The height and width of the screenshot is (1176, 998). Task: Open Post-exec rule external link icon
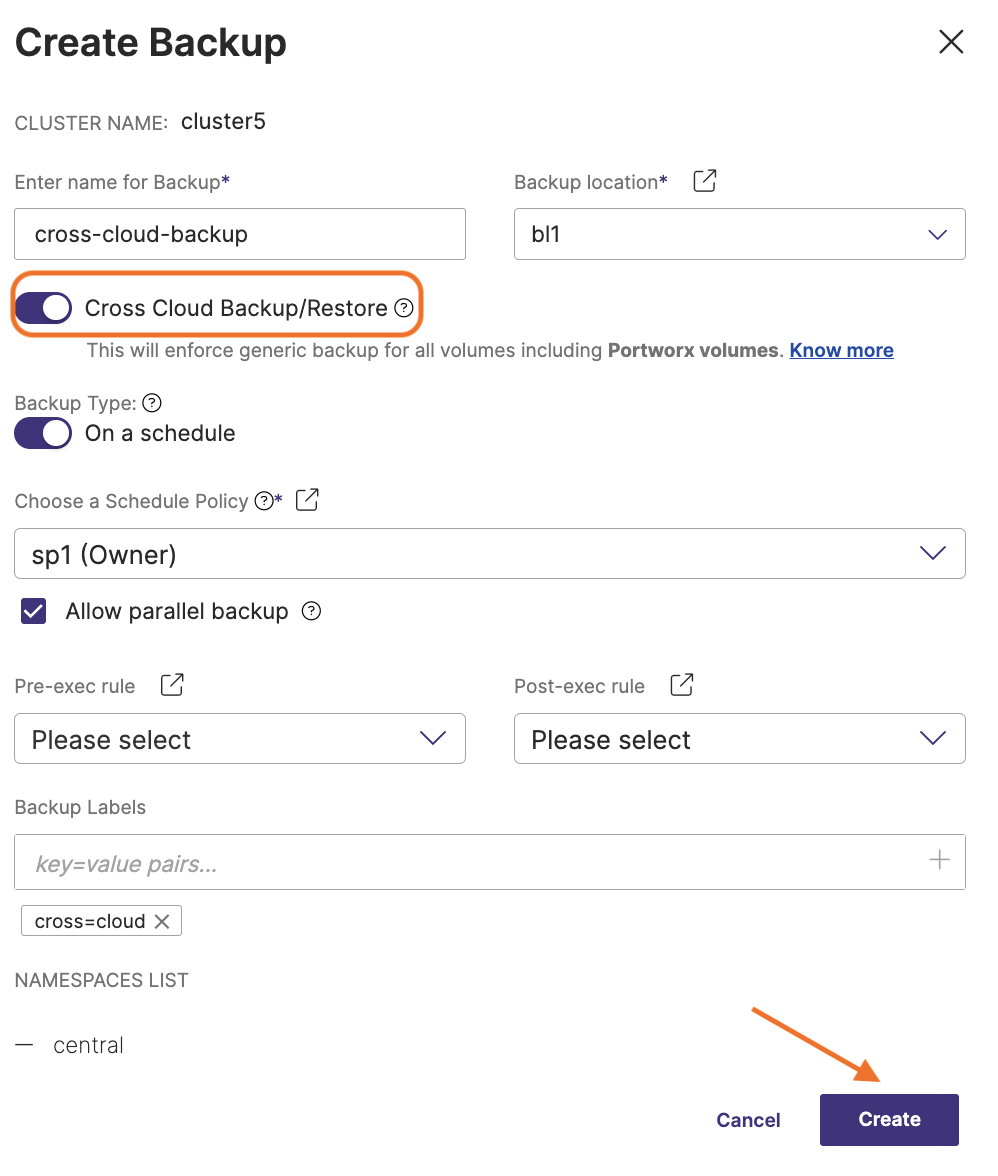(x=682, y=685)
